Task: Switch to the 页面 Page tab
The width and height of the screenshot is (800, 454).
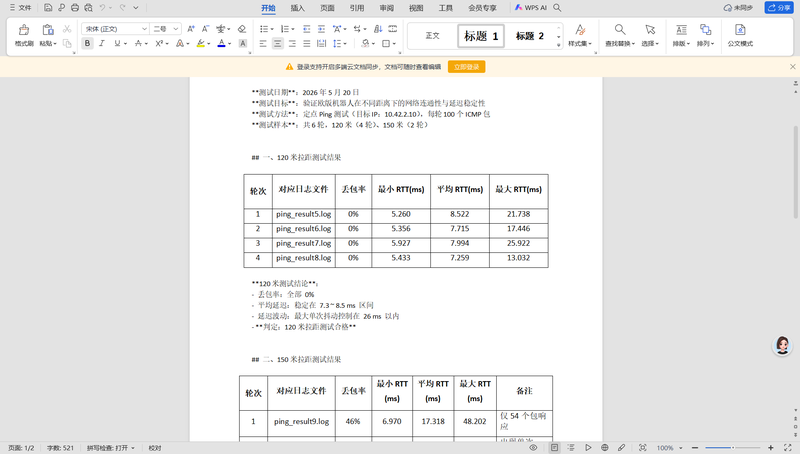Action: 327,8
